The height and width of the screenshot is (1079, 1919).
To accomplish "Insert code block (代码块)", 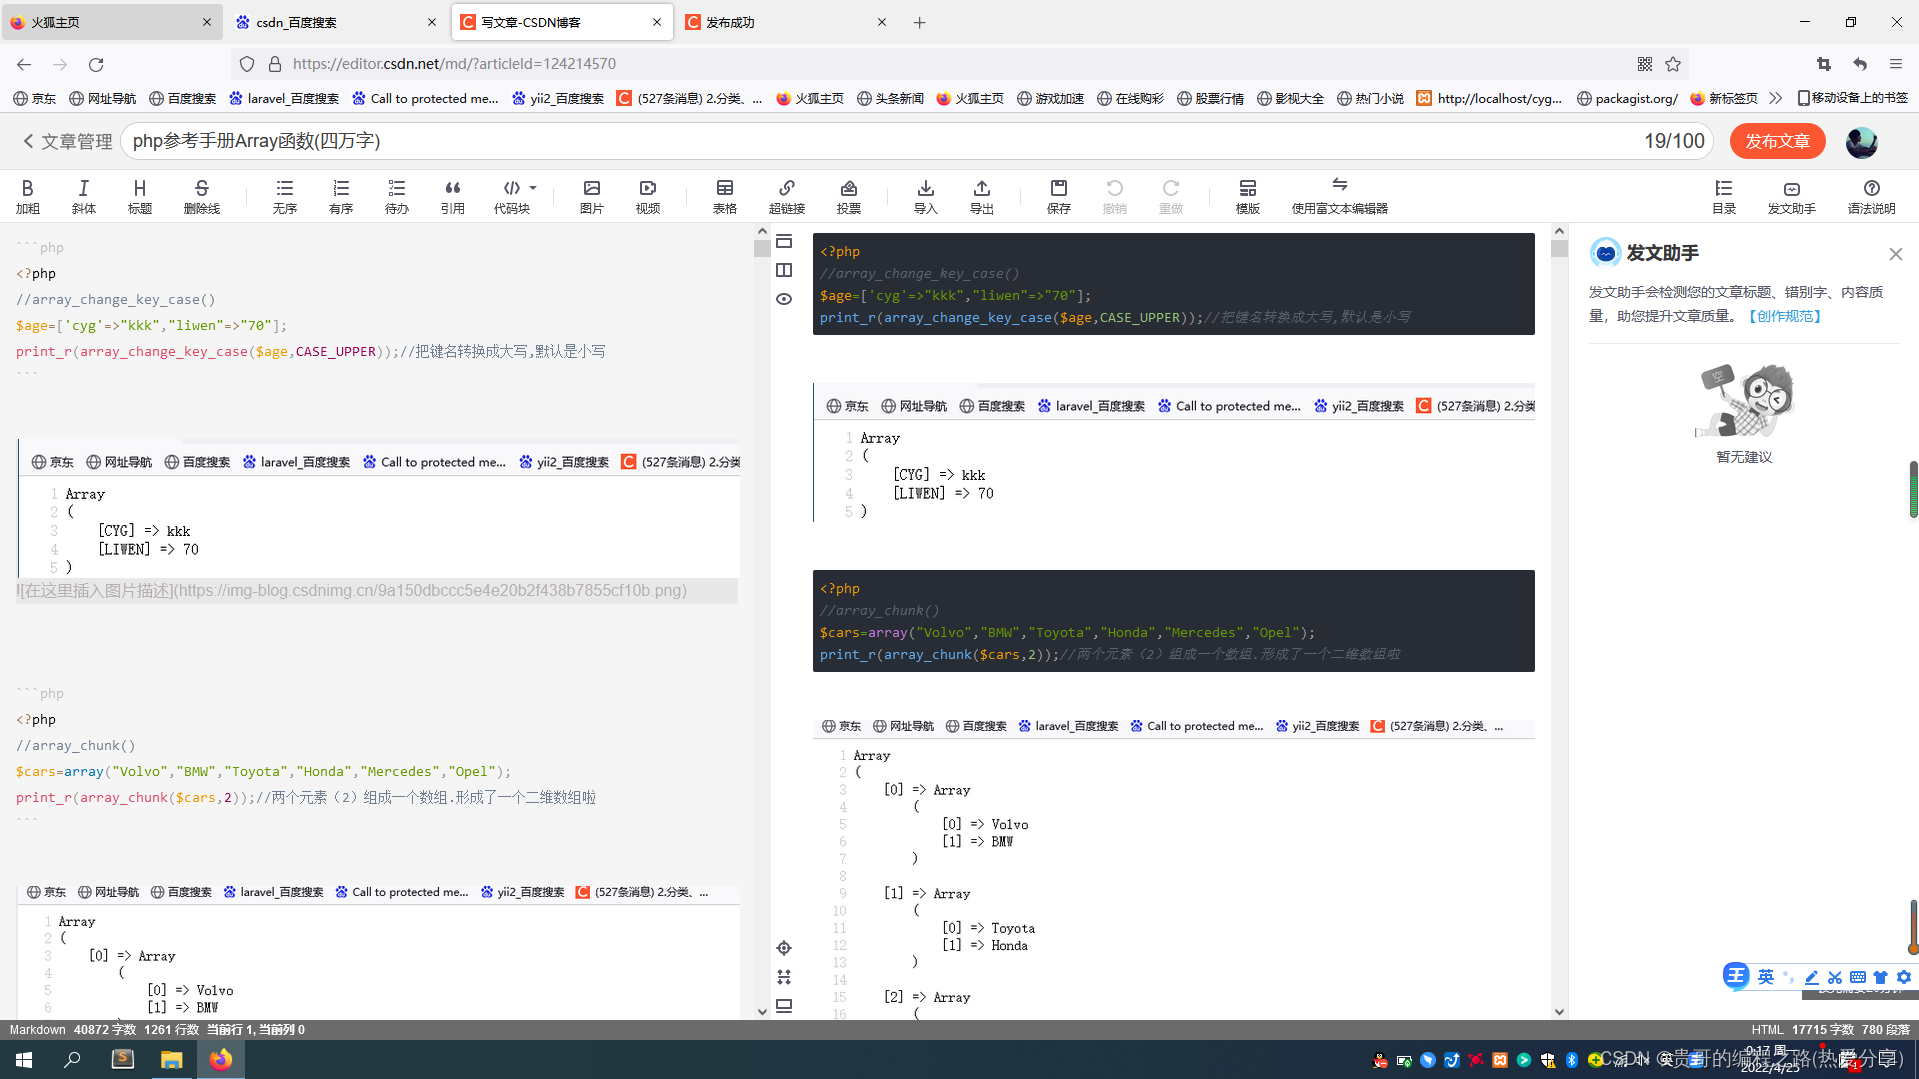I will (x=511, y=196).
